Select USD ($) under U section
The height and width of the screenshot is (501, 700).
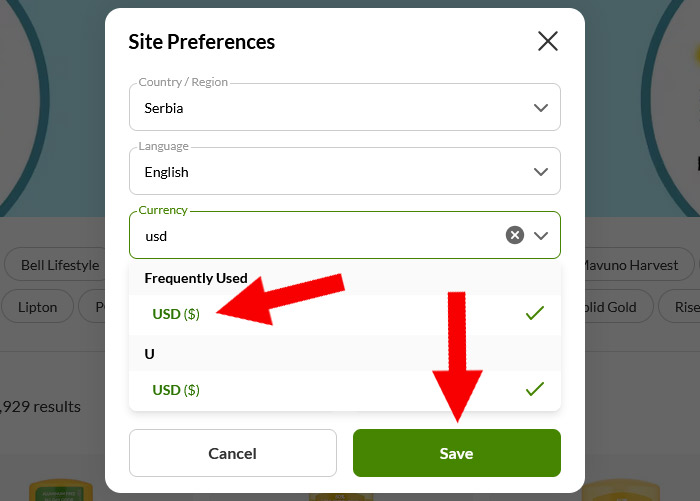(176, 390)
